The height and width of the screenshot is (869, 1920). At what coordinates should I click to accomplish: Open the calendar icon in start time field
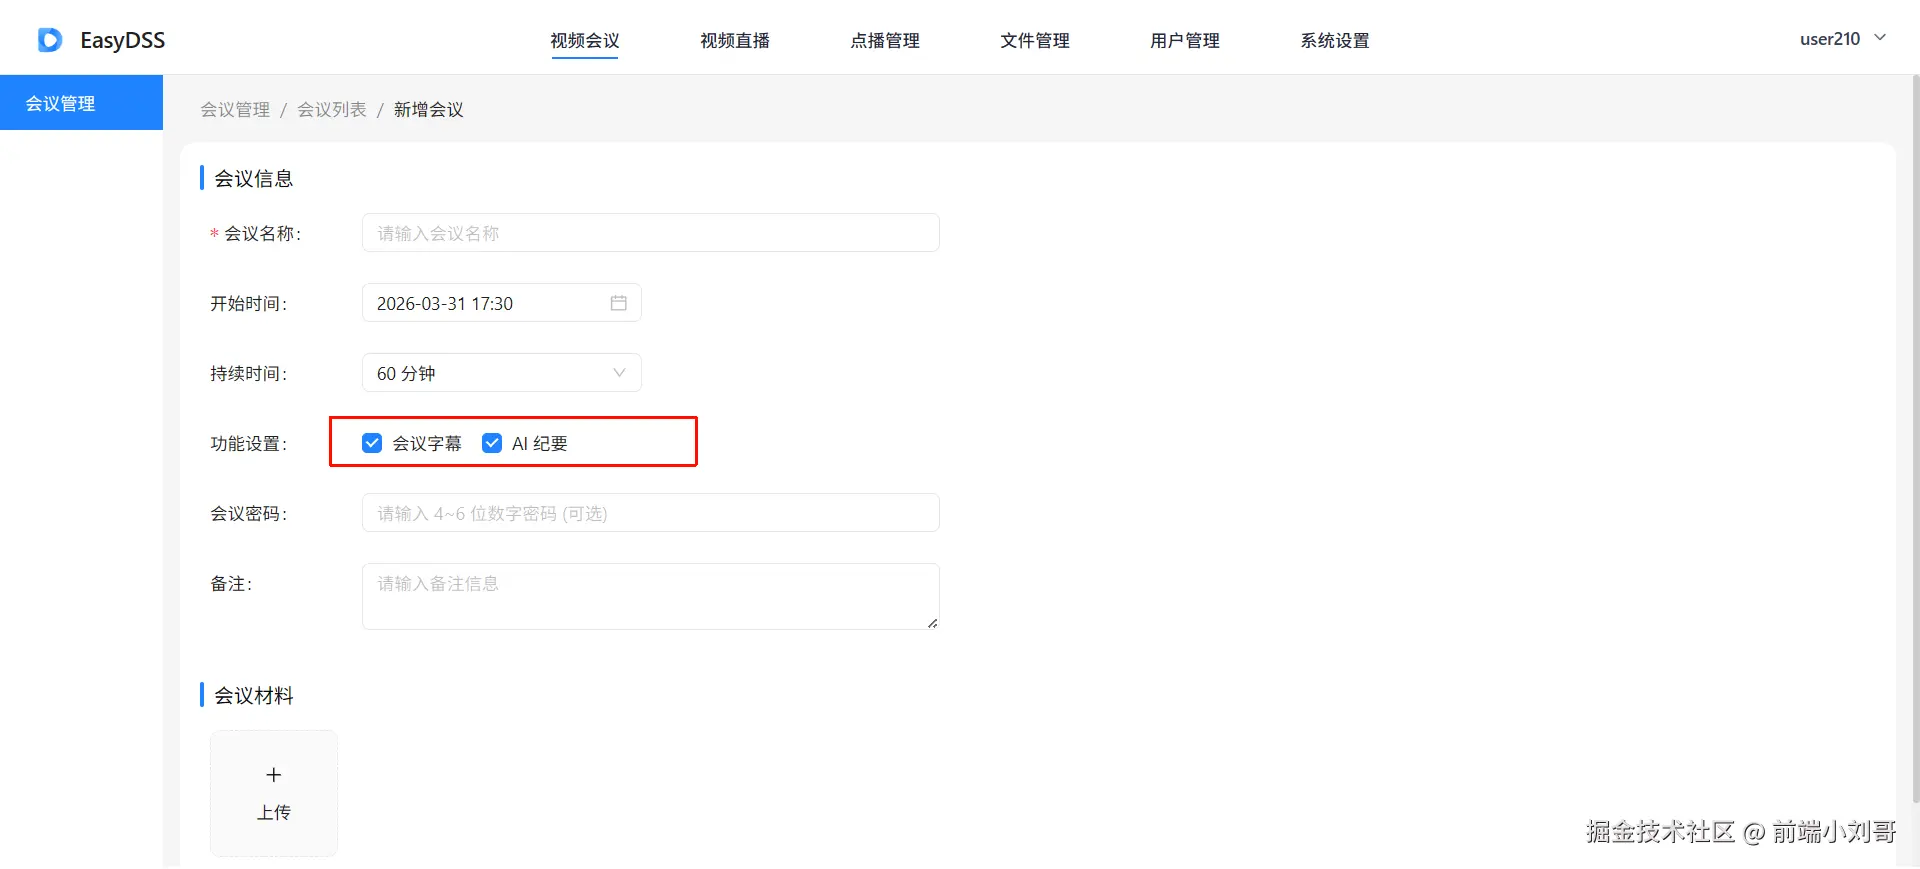619,303
